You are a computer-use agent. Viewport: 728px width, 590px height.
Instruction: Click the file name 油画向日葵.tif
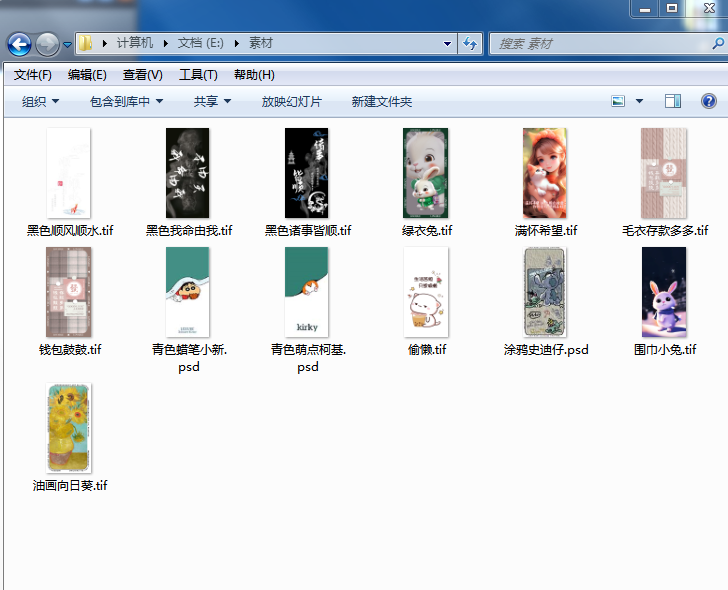coord(70,485)
